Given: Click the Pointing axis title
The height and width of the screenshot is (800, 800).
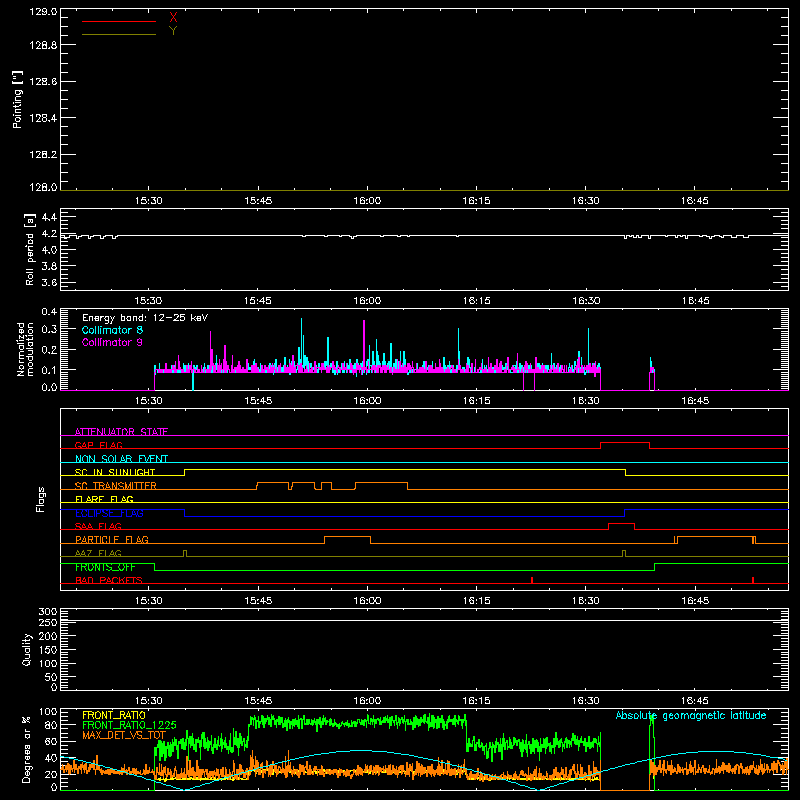Looking at the screenshot, I should coord(17,99).
